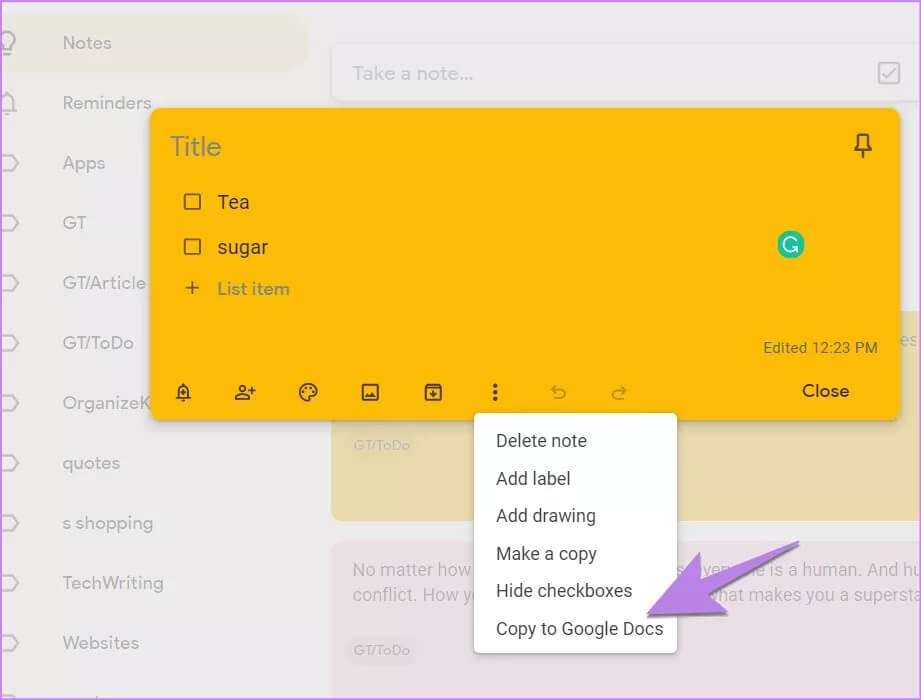Image resolution: width=921 pixels, height=700 pixels.
Task: Click the green Grammarly icon
Action: pos(790,245)
